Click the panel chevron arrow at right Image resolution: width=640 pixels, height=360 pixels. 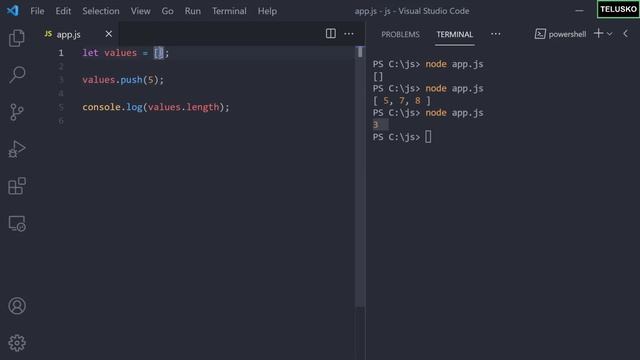click(x=625, y=33)
